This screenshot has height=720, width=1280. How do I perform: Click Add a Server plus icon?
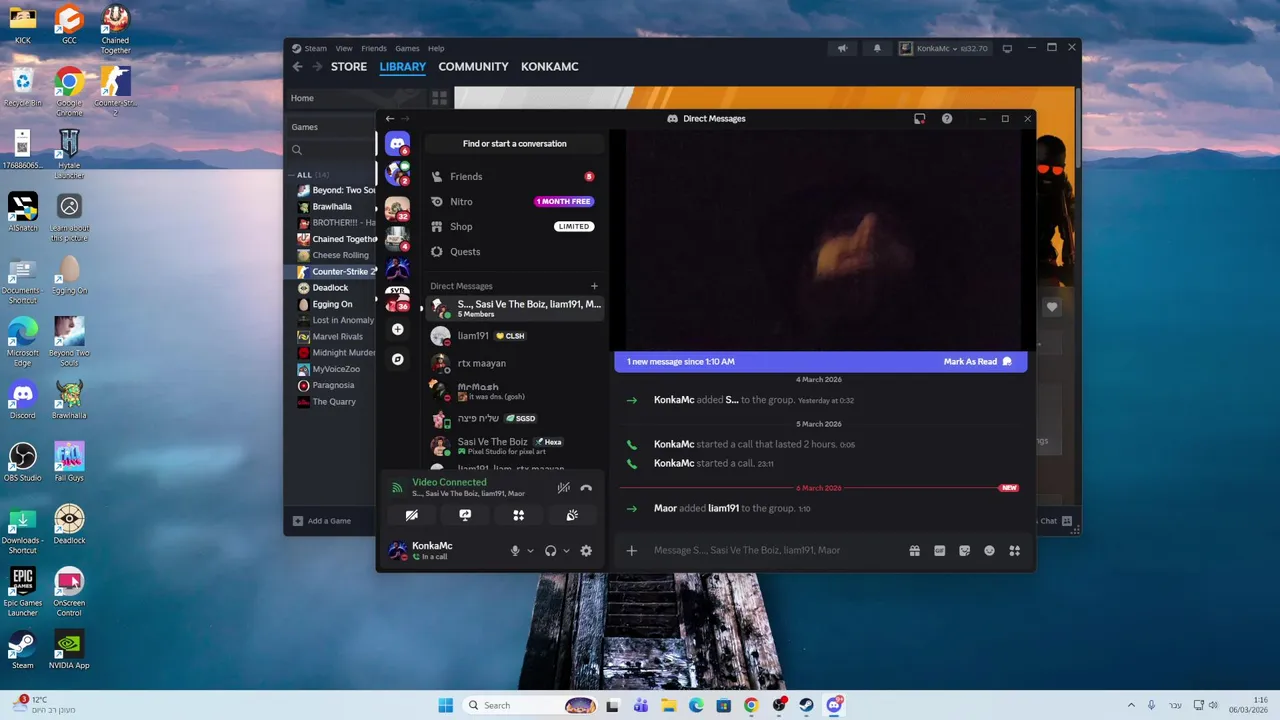pos(397,329)
